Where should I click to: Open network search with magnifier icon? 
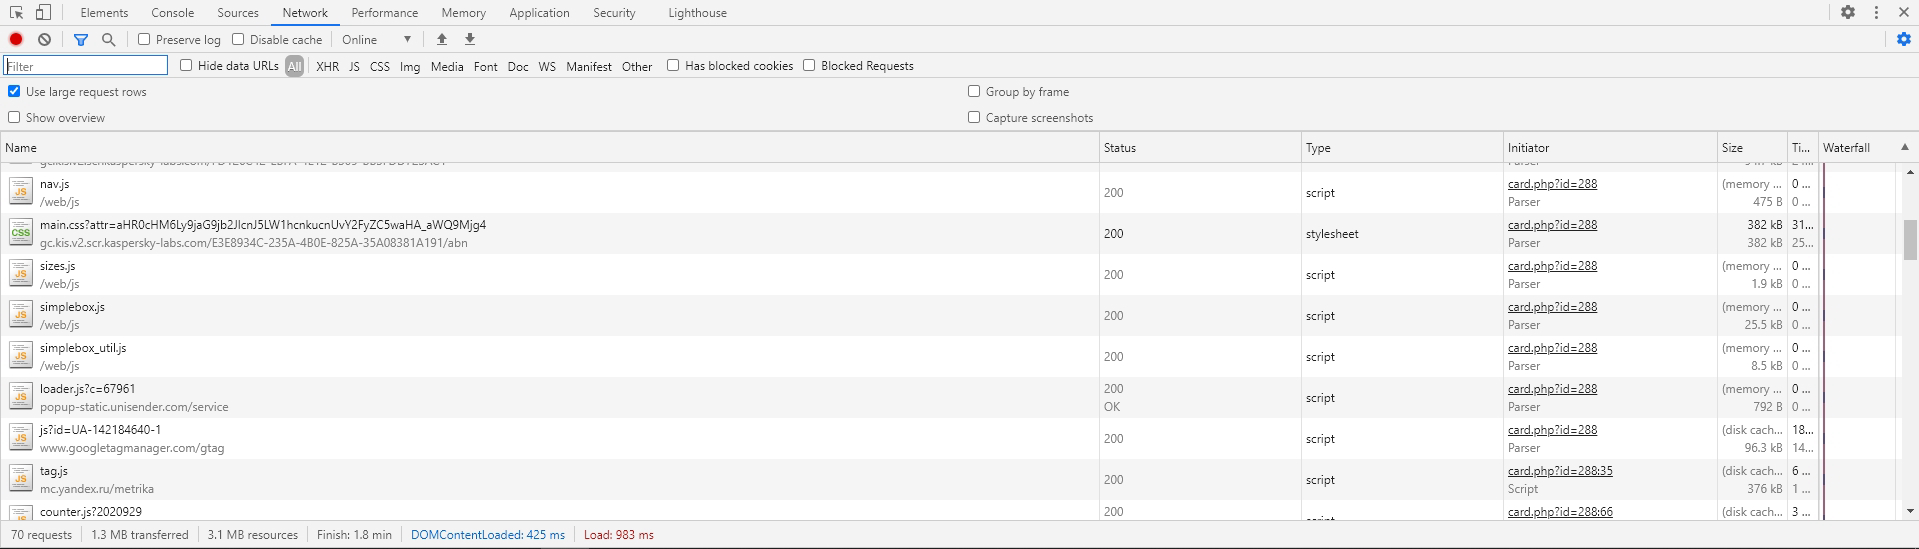click(109, 39)
